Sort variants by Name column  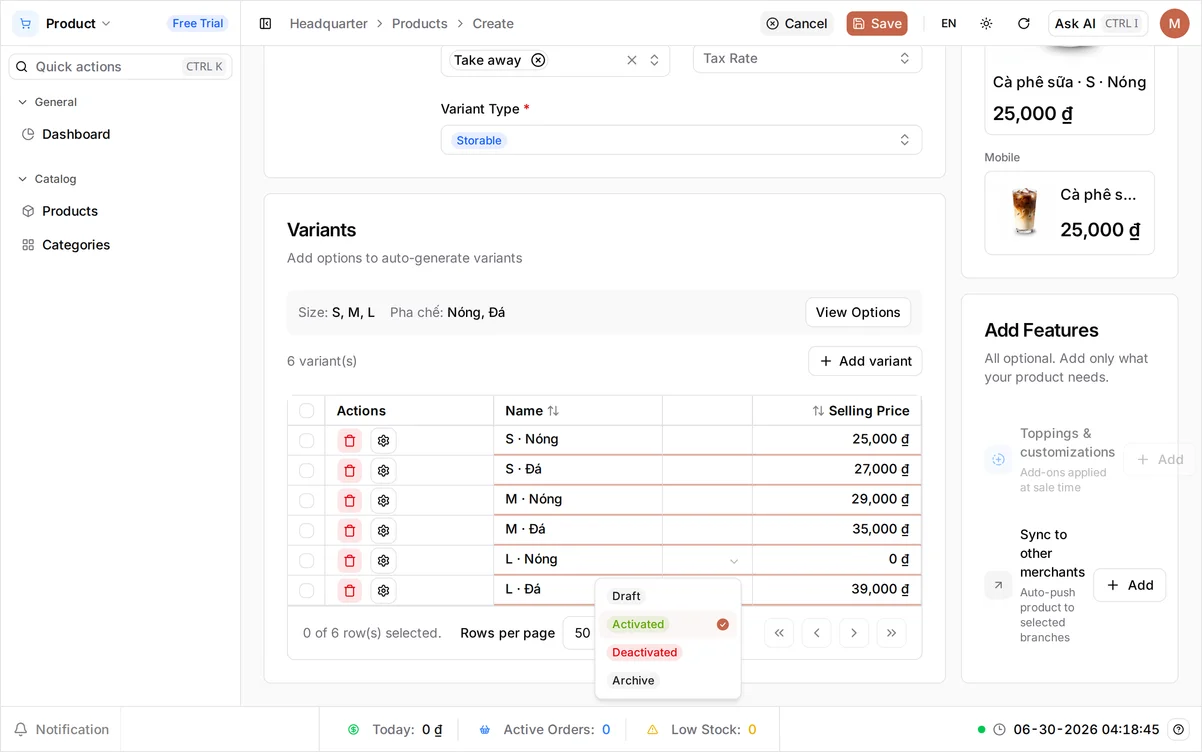point(532,411)
